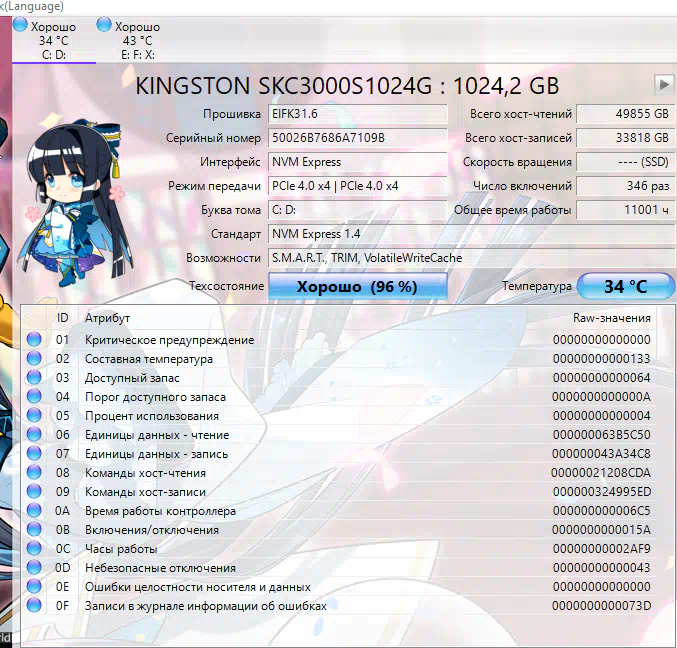The width and height of the screenshot is (677, 648).
Task: Select Время работы контроллера attribute text
Action: tap(160, 511)
